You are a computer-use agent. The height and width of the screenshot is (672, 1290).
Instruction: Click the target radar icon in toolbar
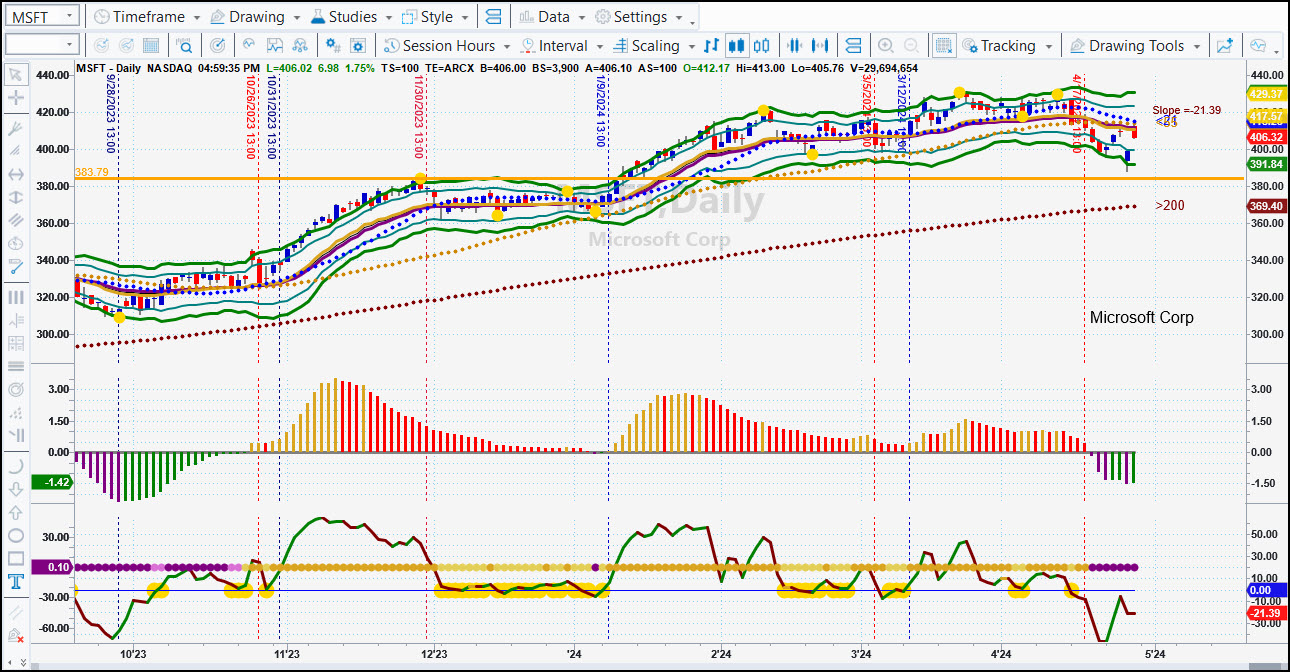coord(218,46)
